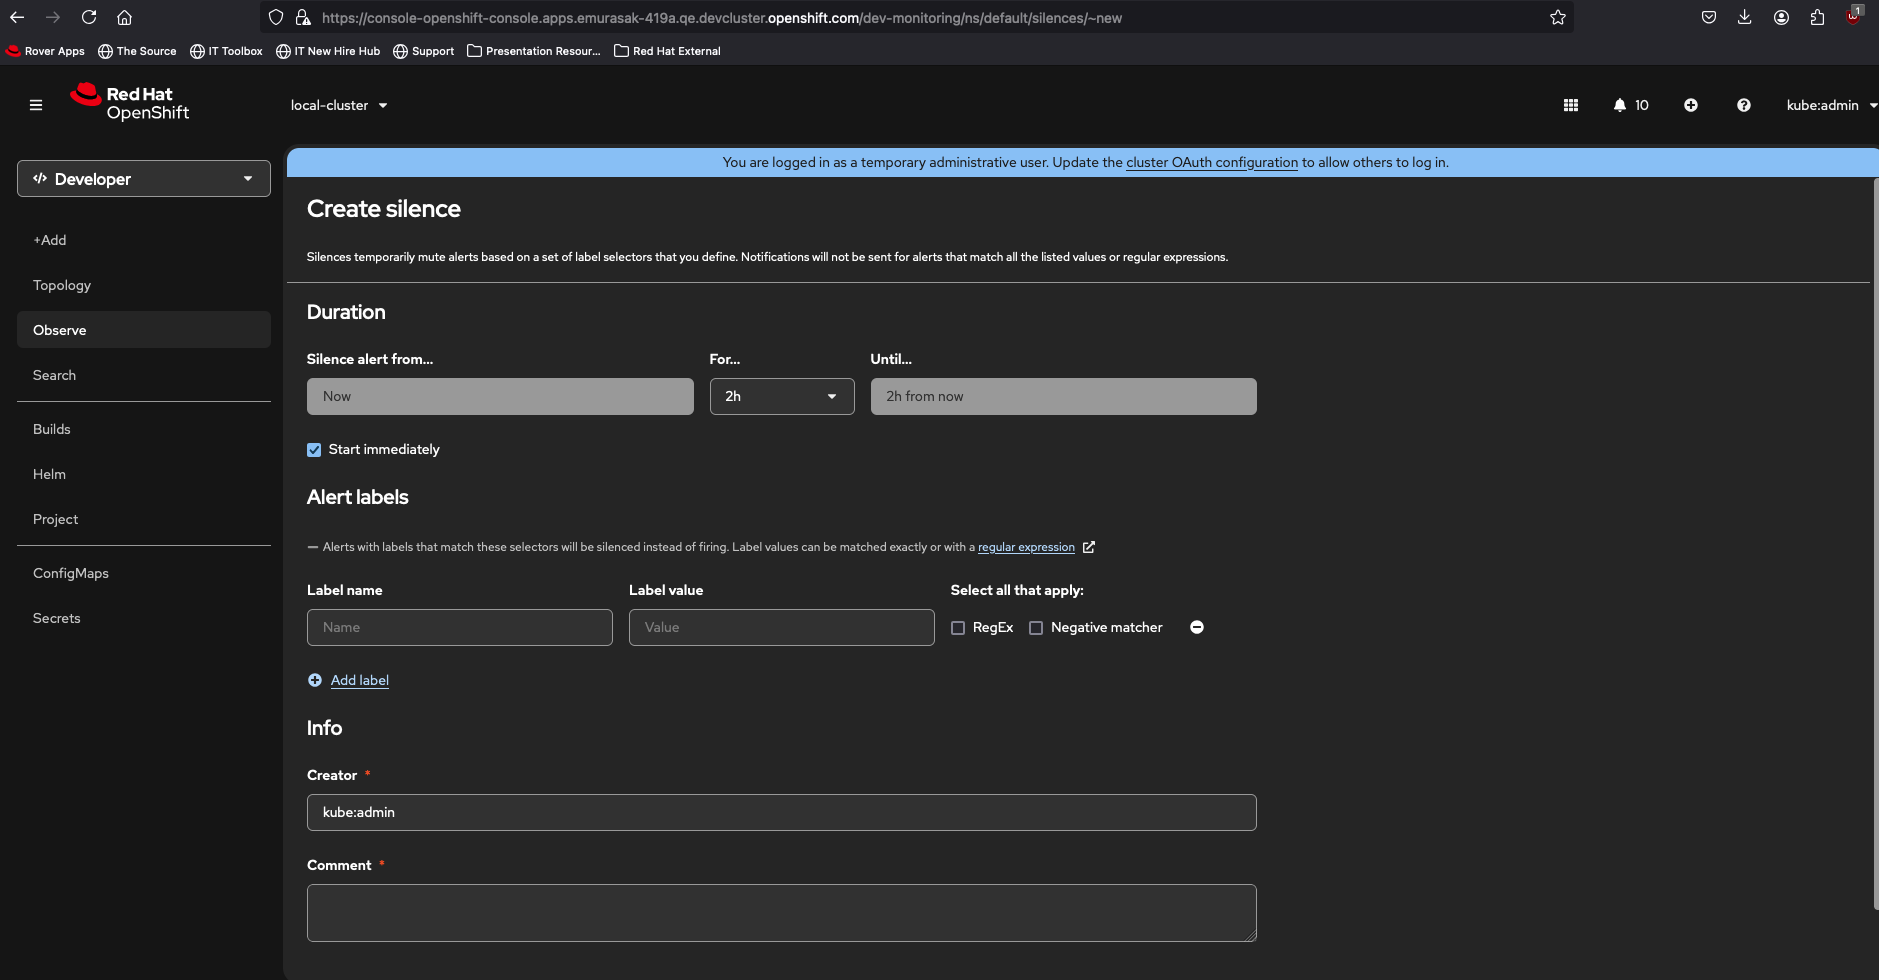
Task: Uncheck the Start immediately checkbox
Action: [x=314, y=450]
